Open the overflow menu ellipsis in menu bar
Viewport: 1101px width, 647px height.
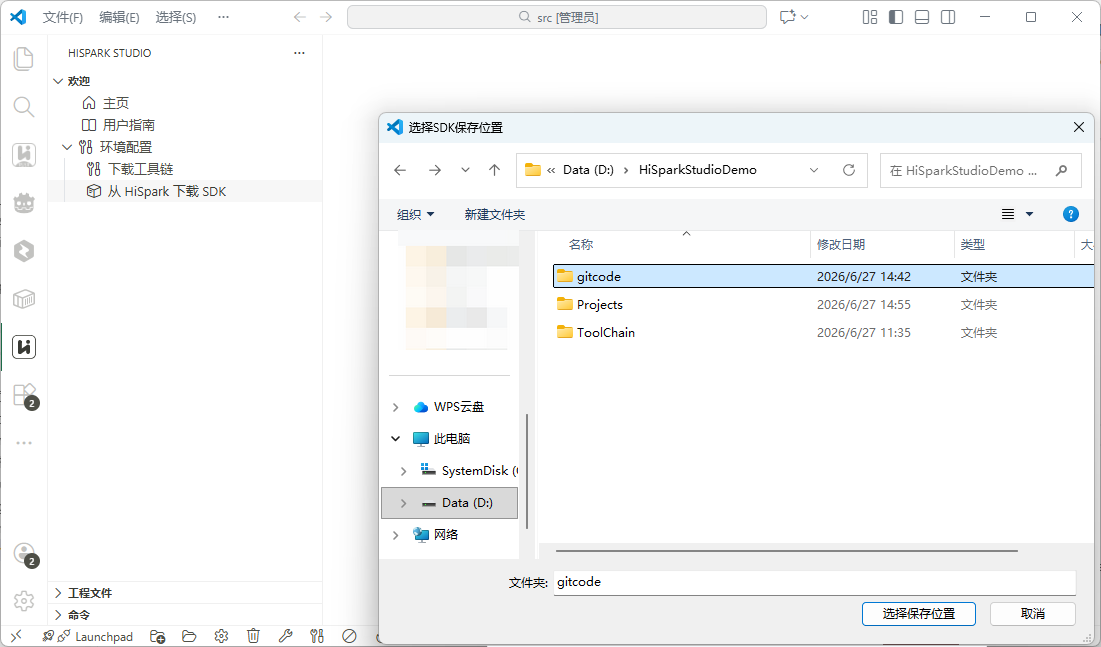[x=223, y=17]
